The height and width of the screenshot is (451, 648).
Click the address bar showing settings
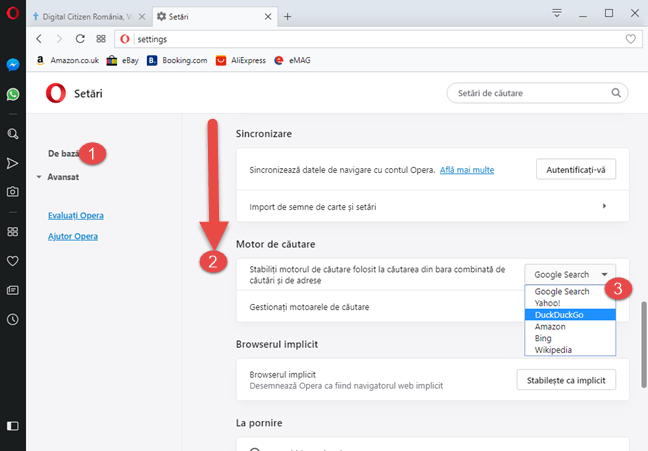click(378, 39)
